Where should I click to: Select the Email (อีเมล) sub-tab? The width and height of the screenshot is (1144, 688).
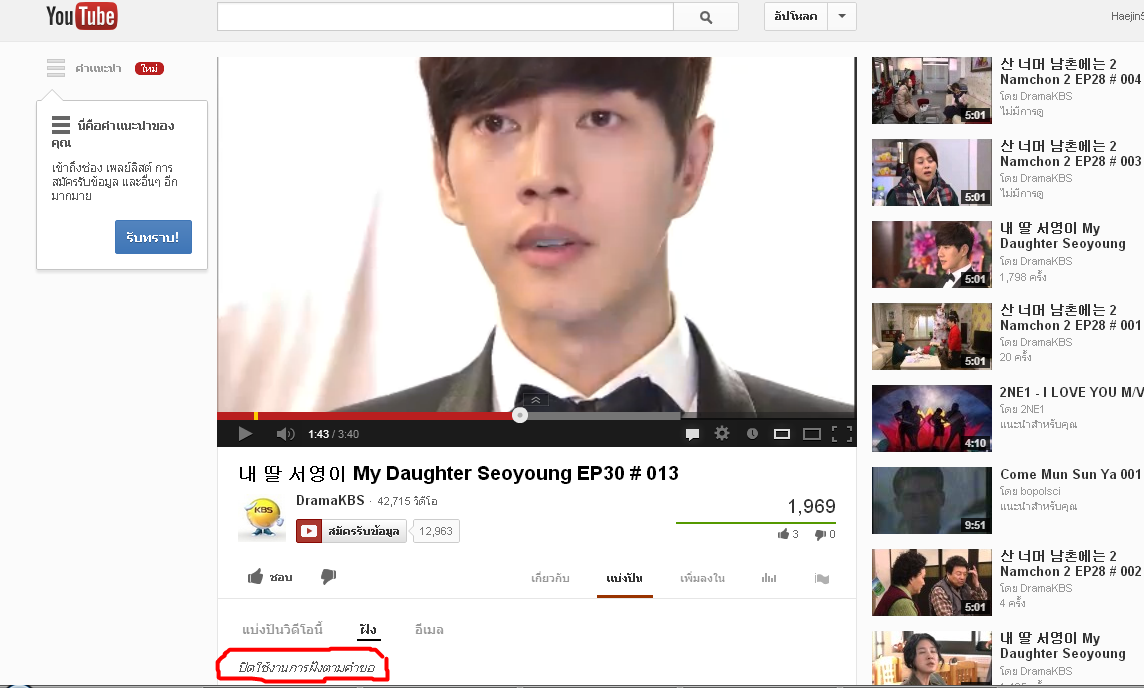coord(429,630)
